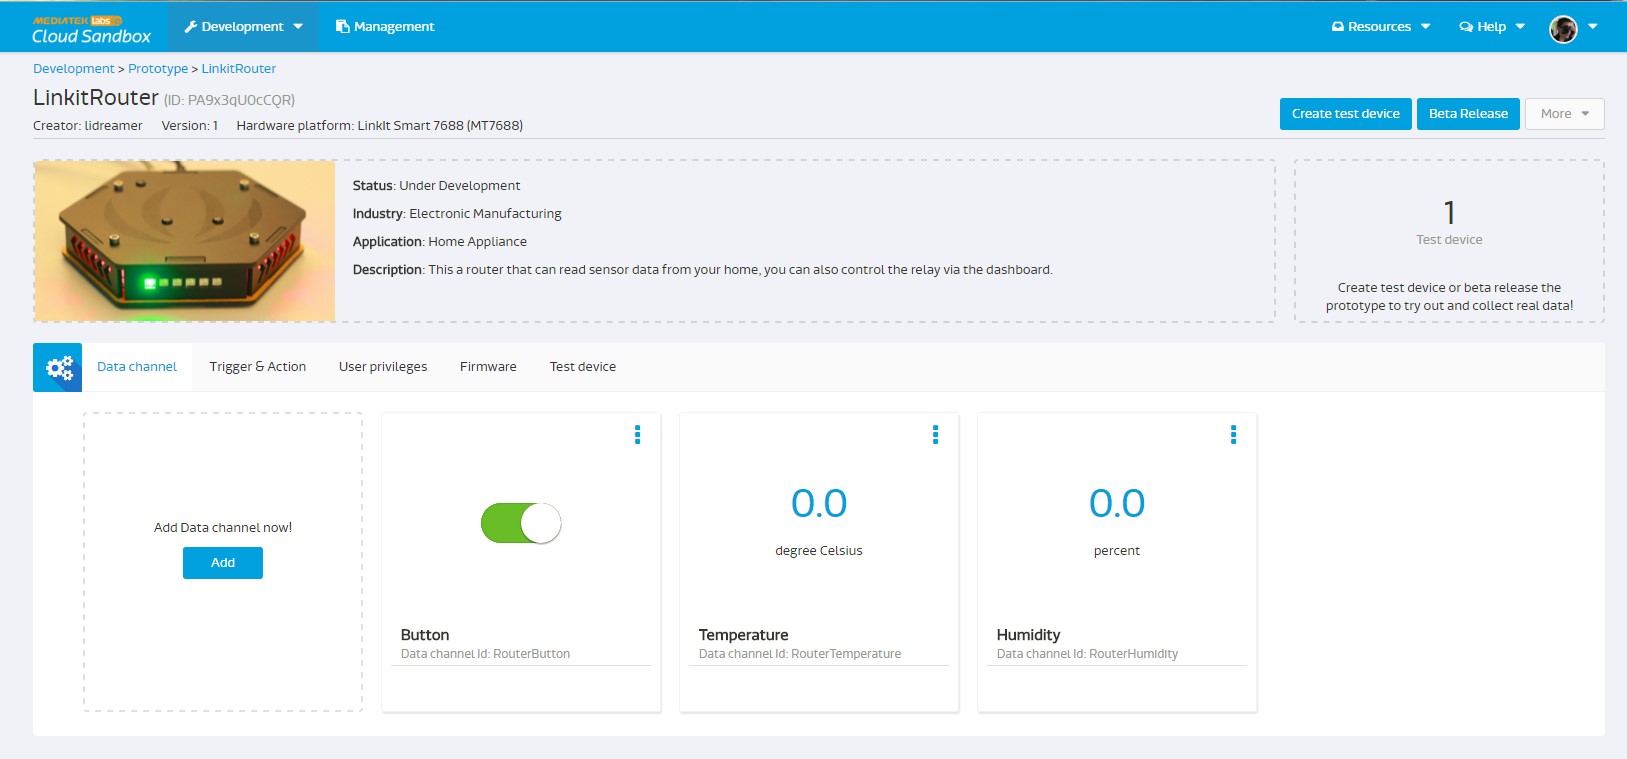Expand the account arrow next to the avatar
Viewport: 1627px width, 759px height.
[1593, 27]
